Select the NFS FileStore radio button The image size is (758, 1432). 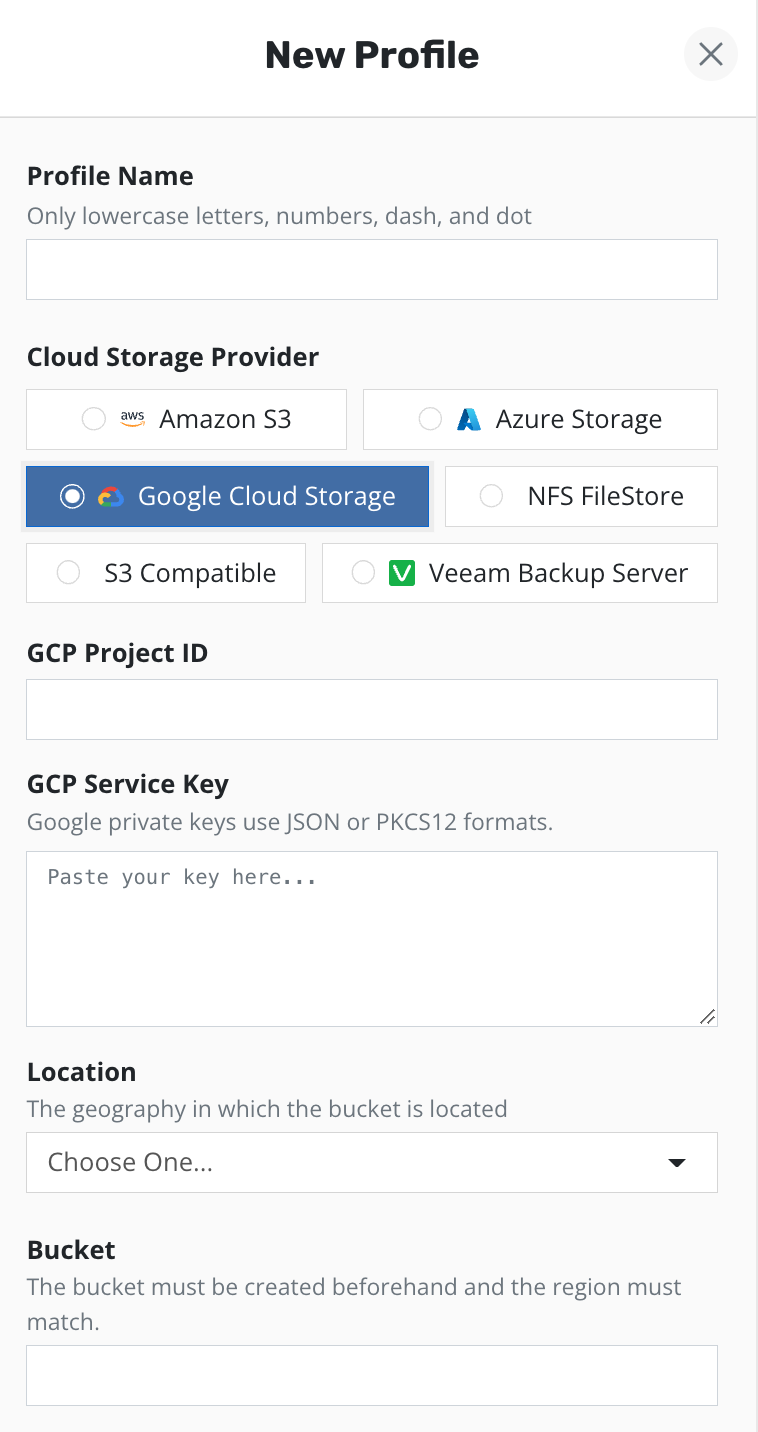(x=491, y=496)
